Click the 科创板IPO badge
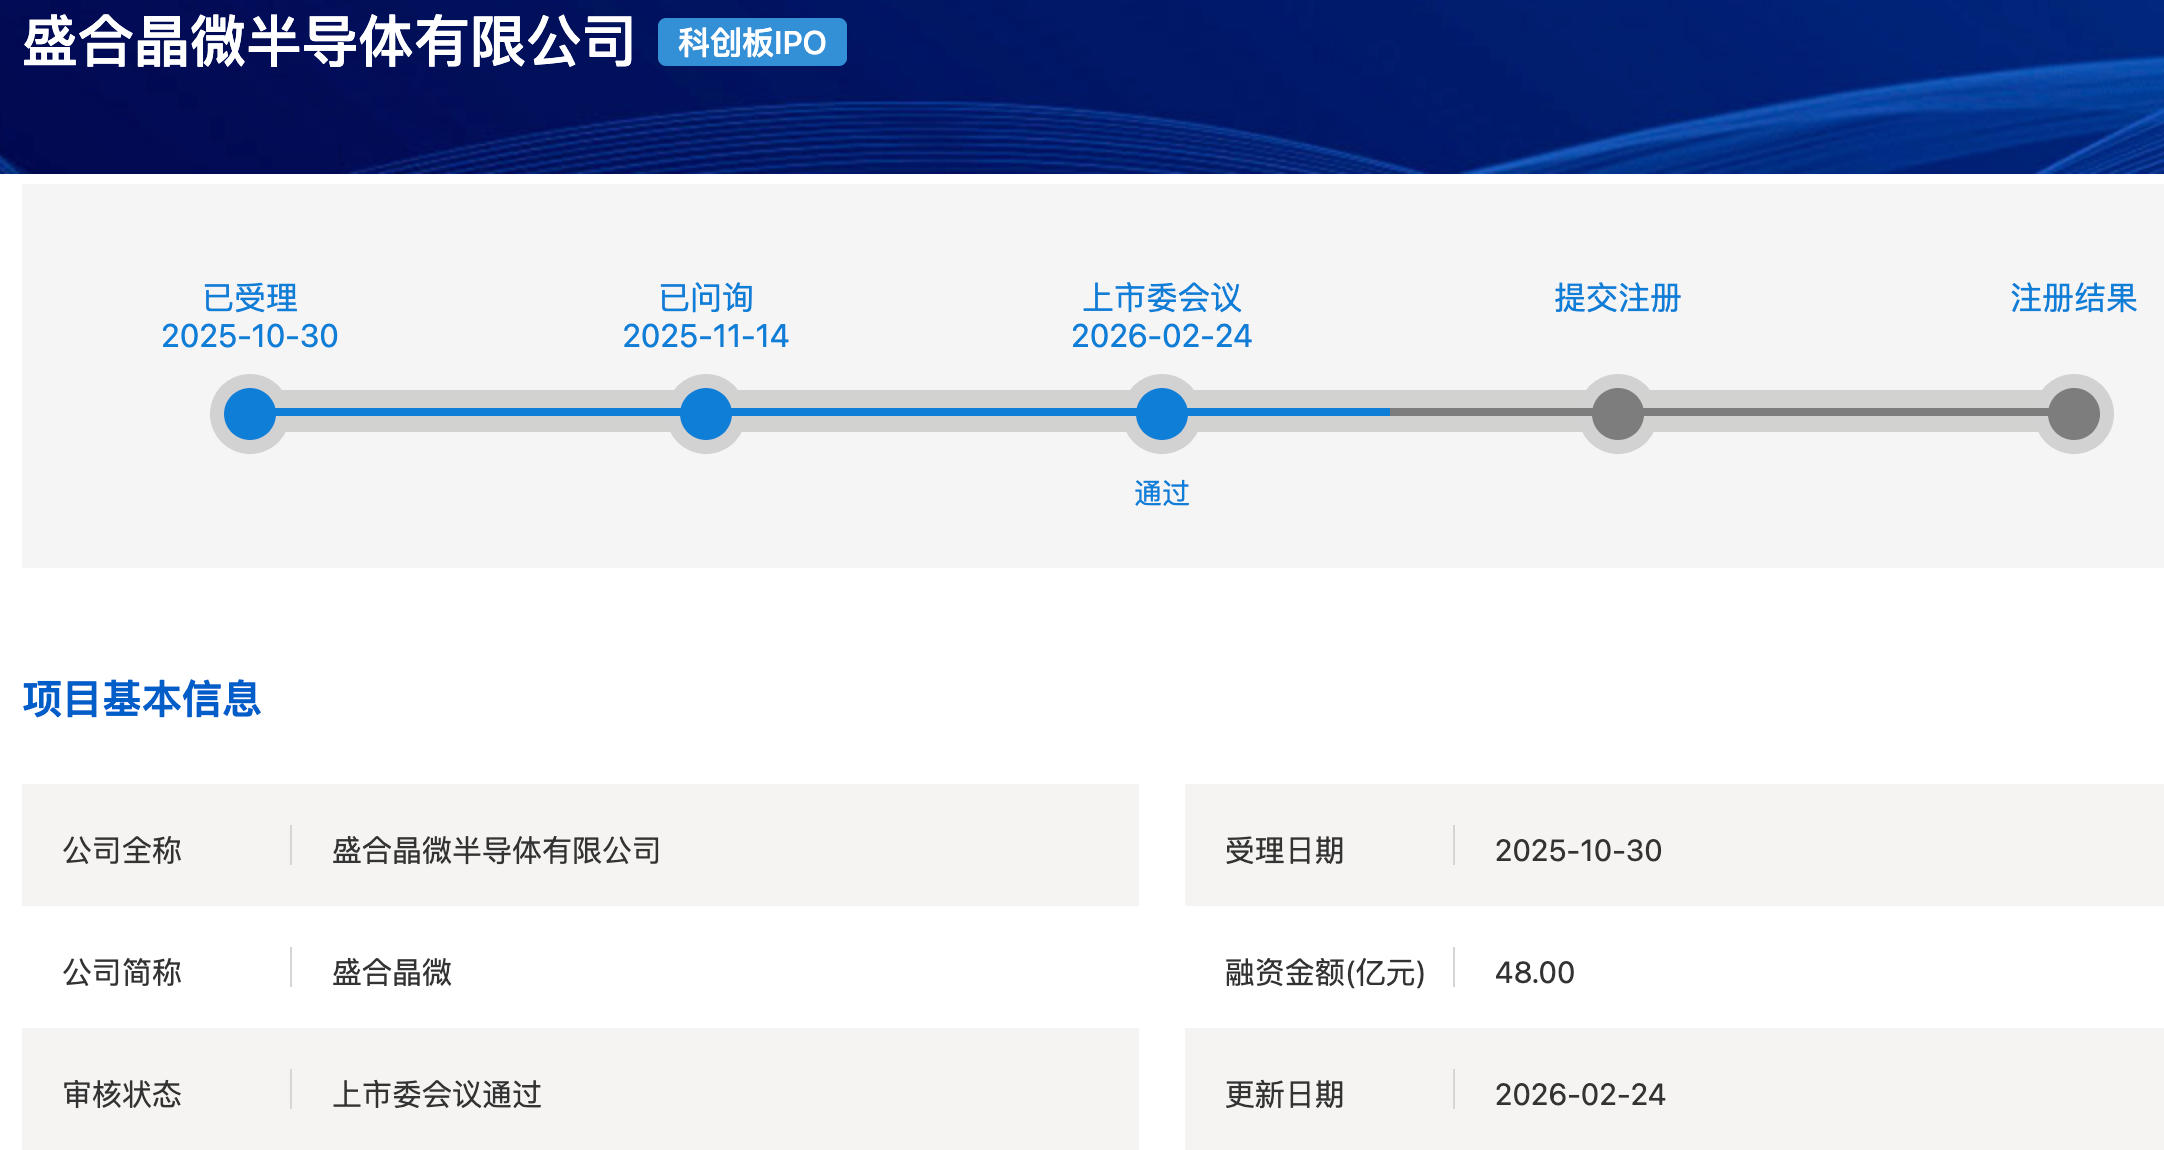 coord(752,43)
